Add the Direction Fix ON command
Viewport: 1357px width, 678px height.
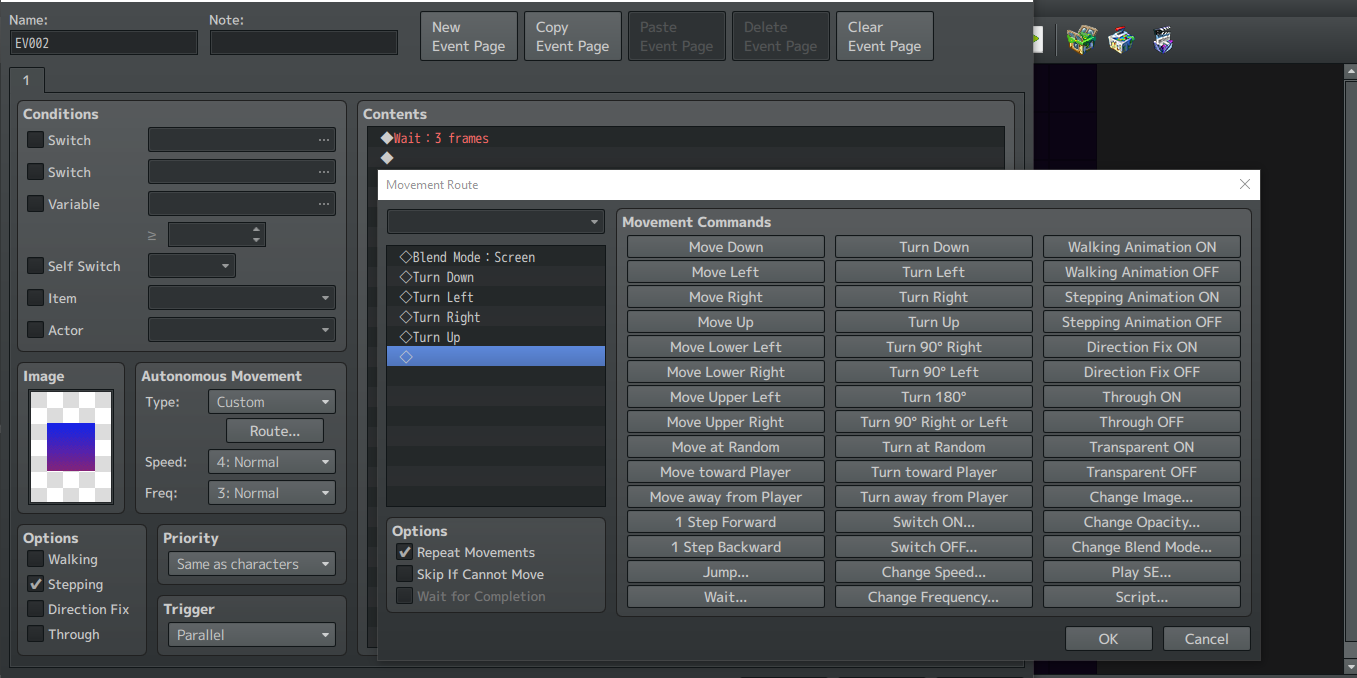(1142, 347)
